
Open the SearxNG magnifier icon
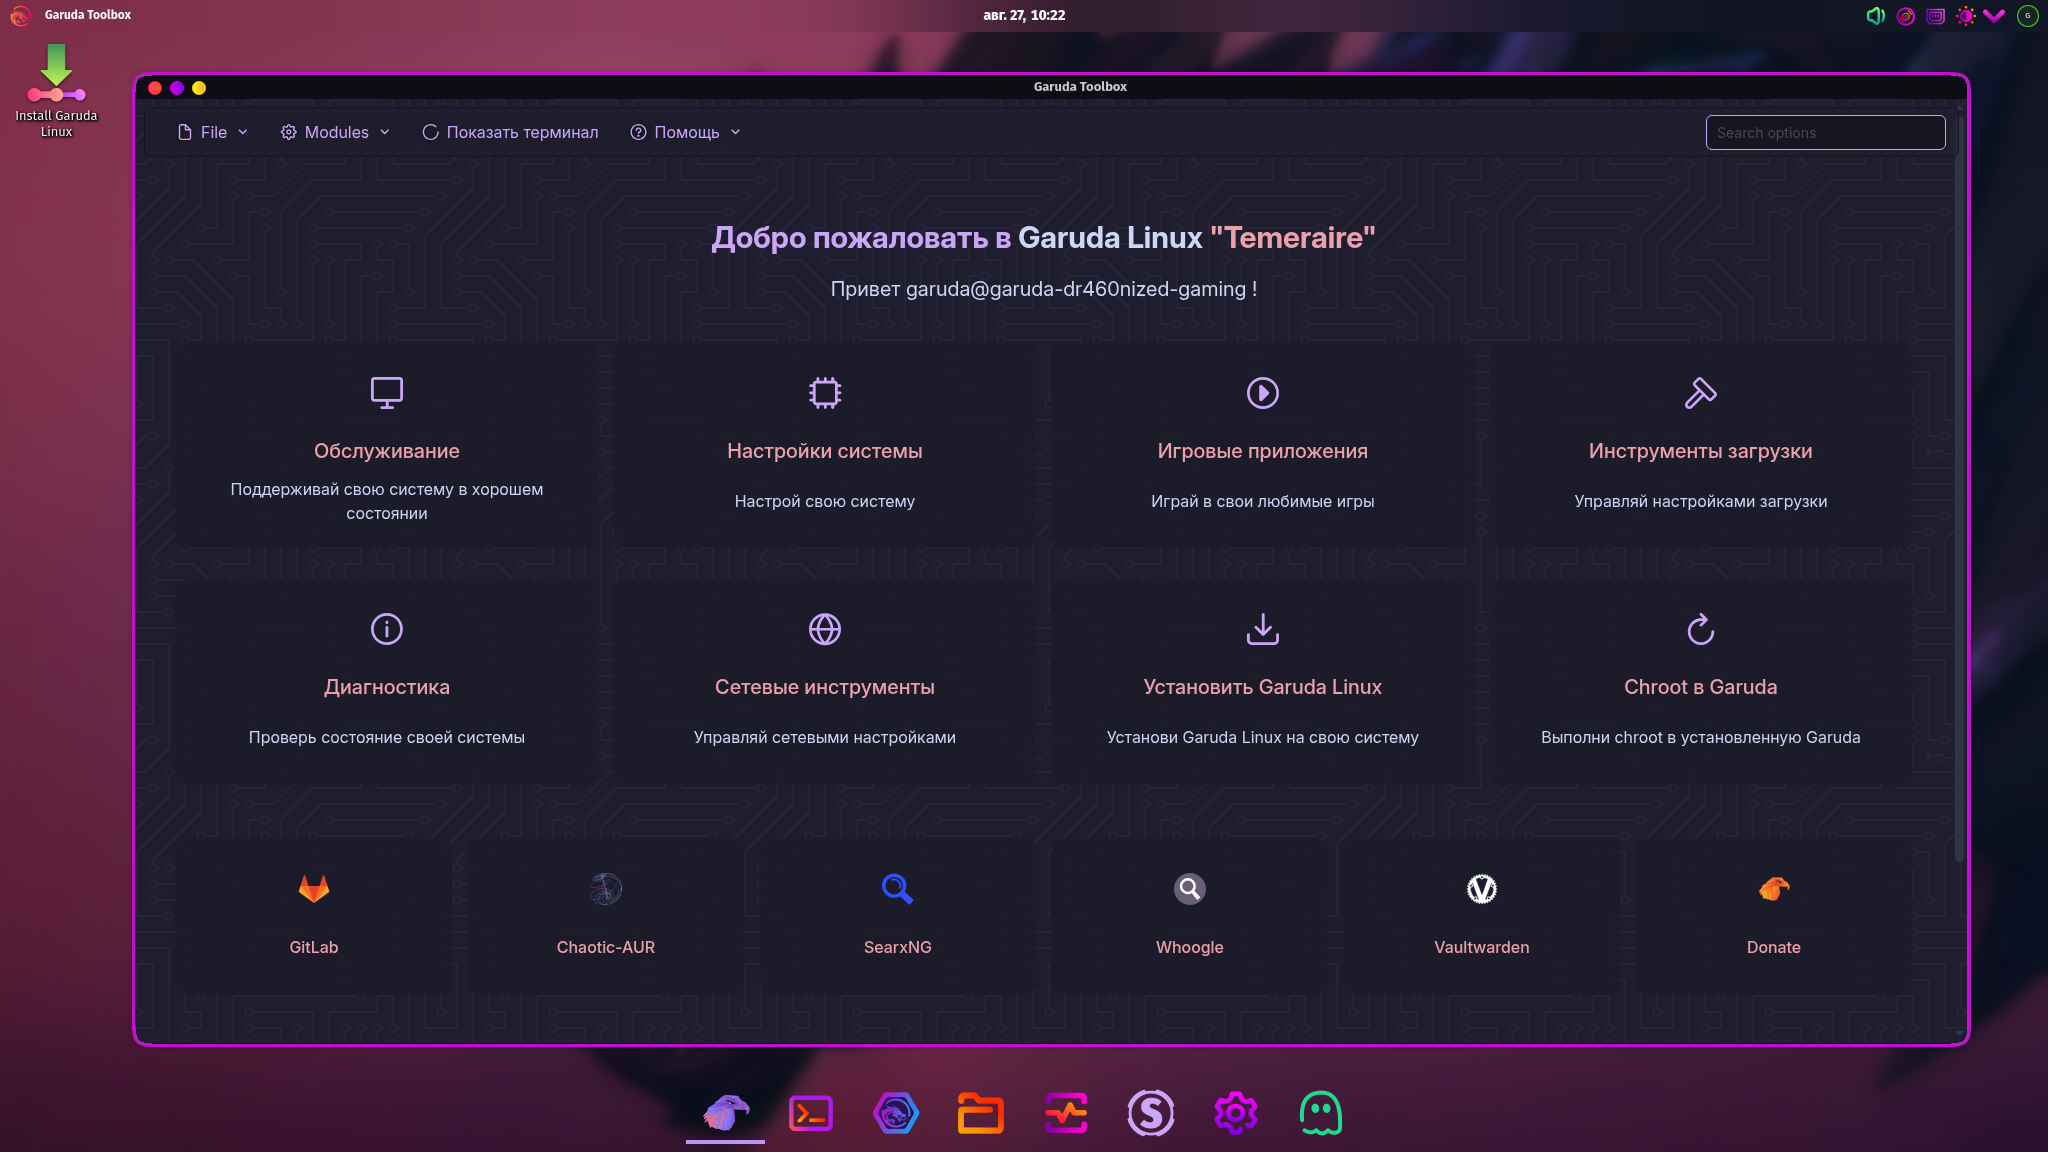pyautogui.click(x=898, y=888)
